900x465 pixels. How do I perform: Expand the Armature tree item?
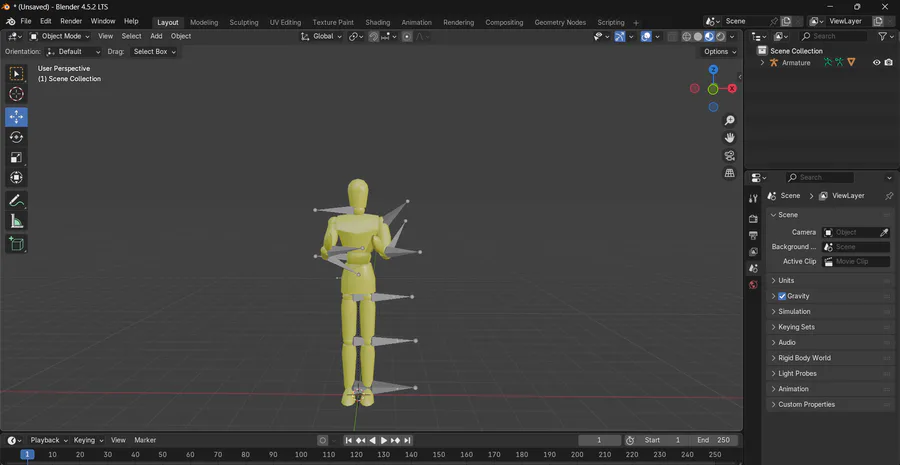pyautogui.click(x=762, y=63)
